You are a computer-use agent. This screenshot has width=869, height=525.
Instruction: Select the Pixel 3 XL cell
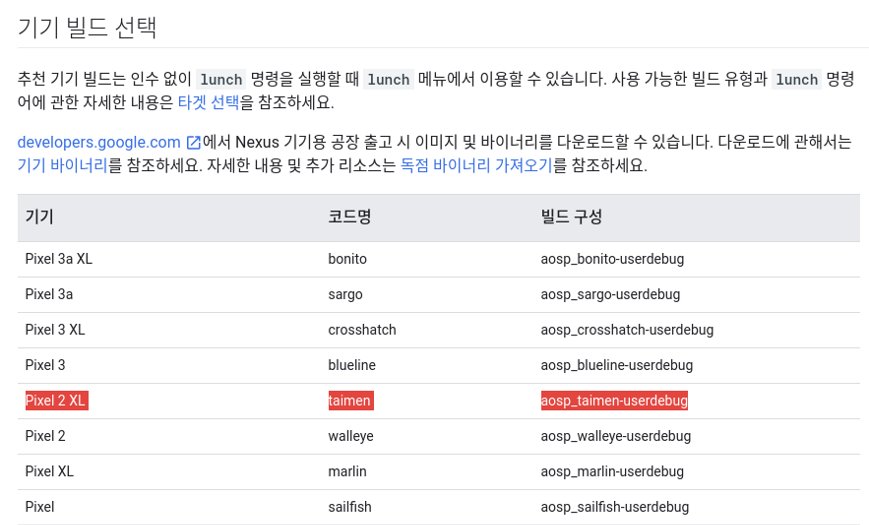point(55,330)
